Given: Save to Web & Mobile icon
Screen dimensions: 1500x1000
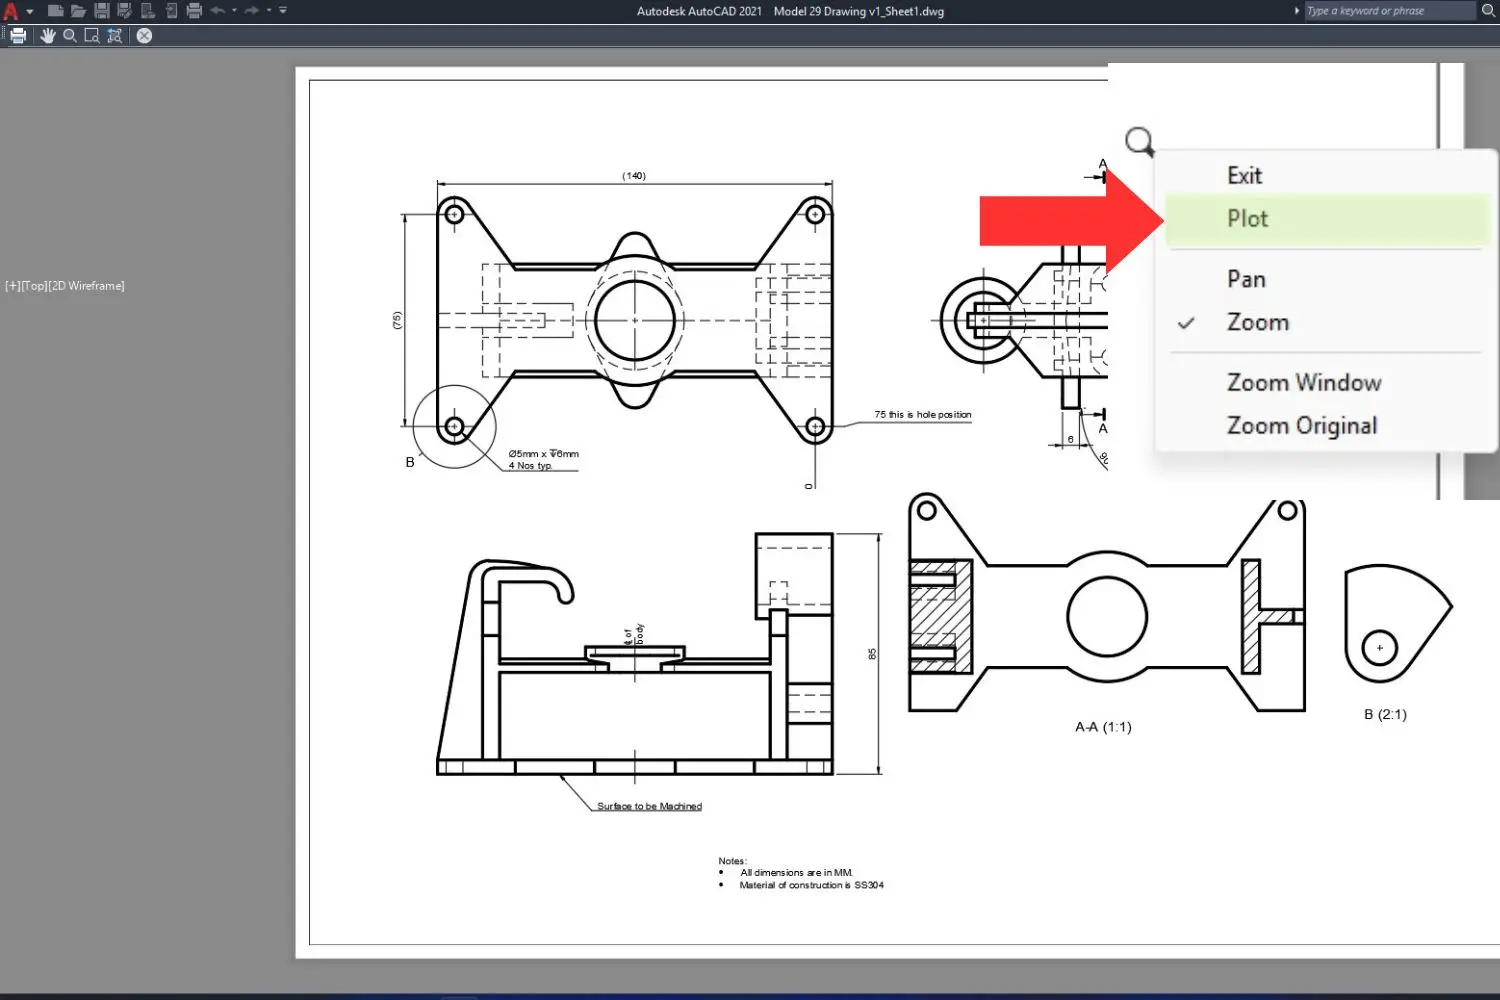Looking at the screenshot, I should [171, 11].
